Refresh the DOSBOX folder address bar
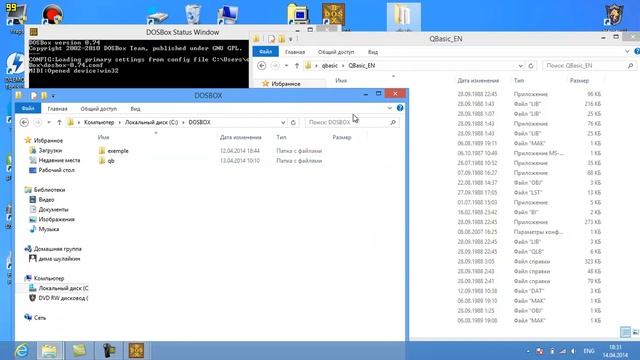Viewport: 640px width, 360px height. [293, 122]
